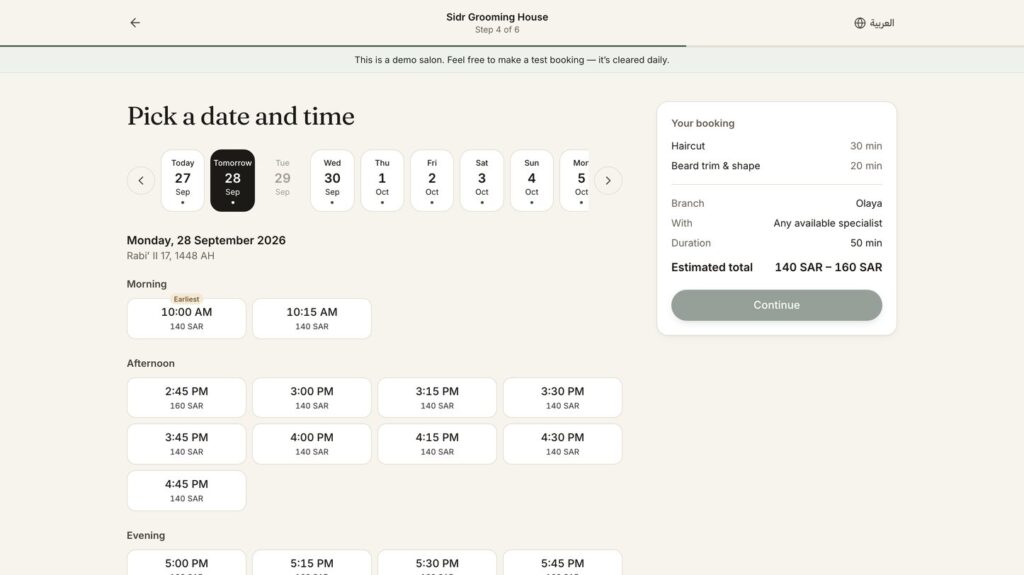Click 'Any available specialist' value
The height and width of the screenshot is (575, 1024).
[827, 223]
